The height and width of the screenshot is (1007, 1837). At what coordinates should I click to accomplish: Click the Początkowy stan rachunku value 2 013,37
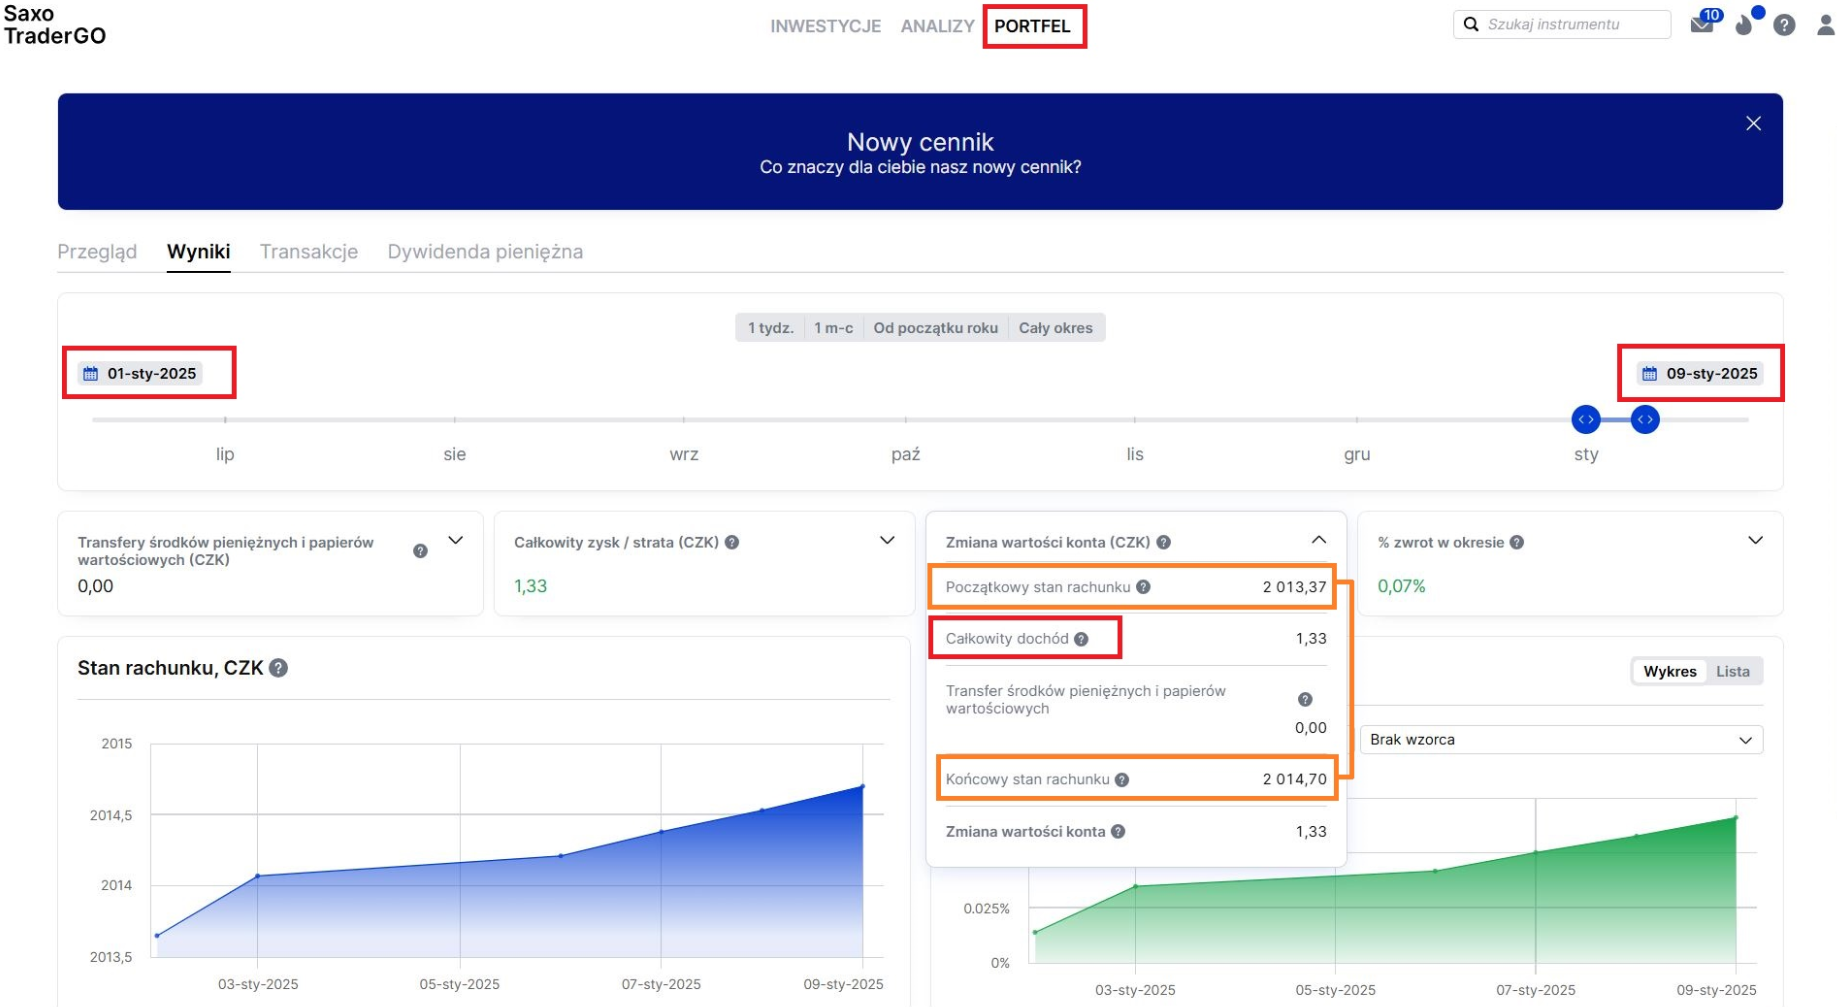(1294, 587)
